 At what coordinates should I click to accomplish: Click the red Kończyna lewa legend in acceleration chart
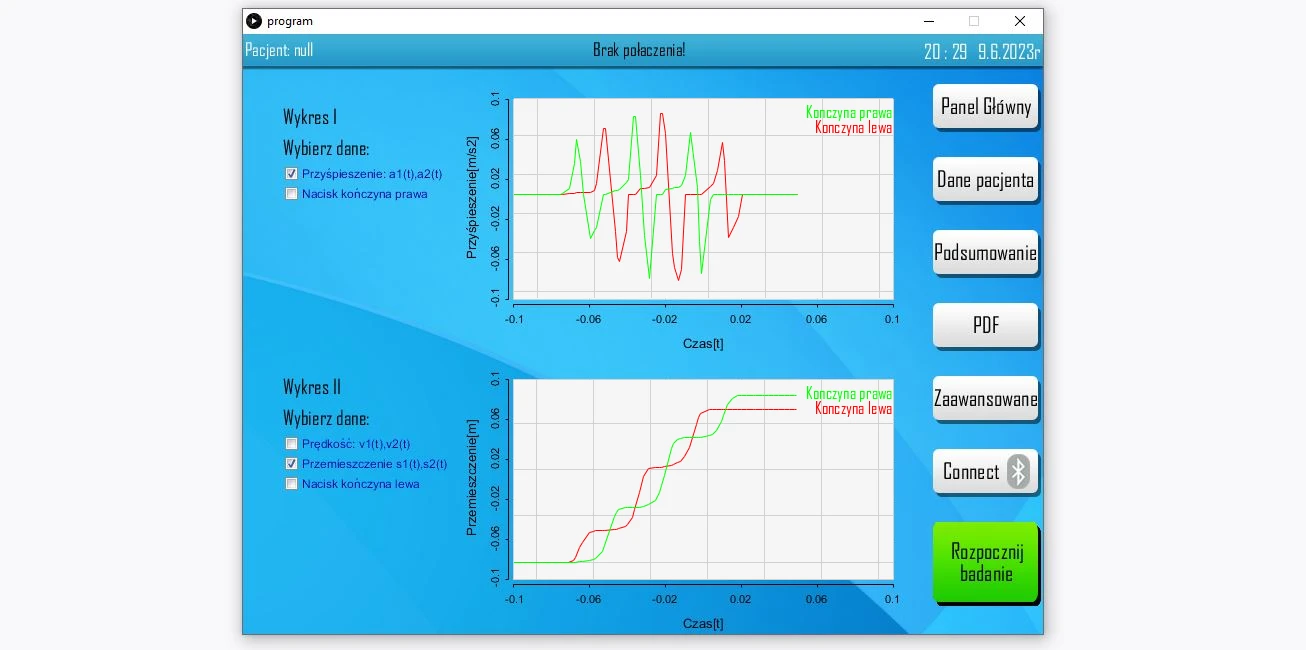(853, 128)
